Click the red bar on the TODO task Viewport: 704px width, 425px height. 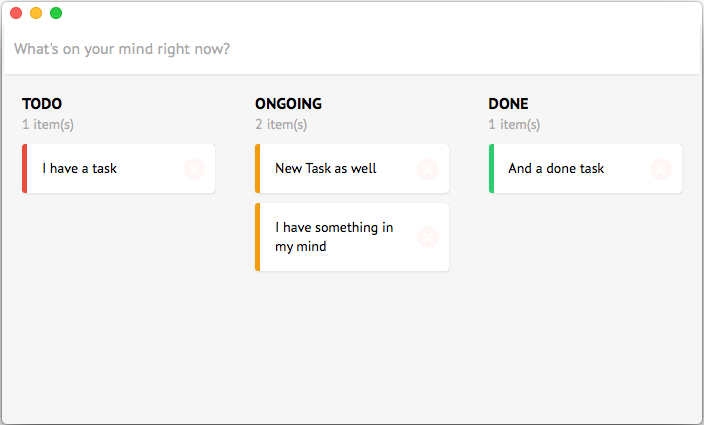[x=25, y=169]
